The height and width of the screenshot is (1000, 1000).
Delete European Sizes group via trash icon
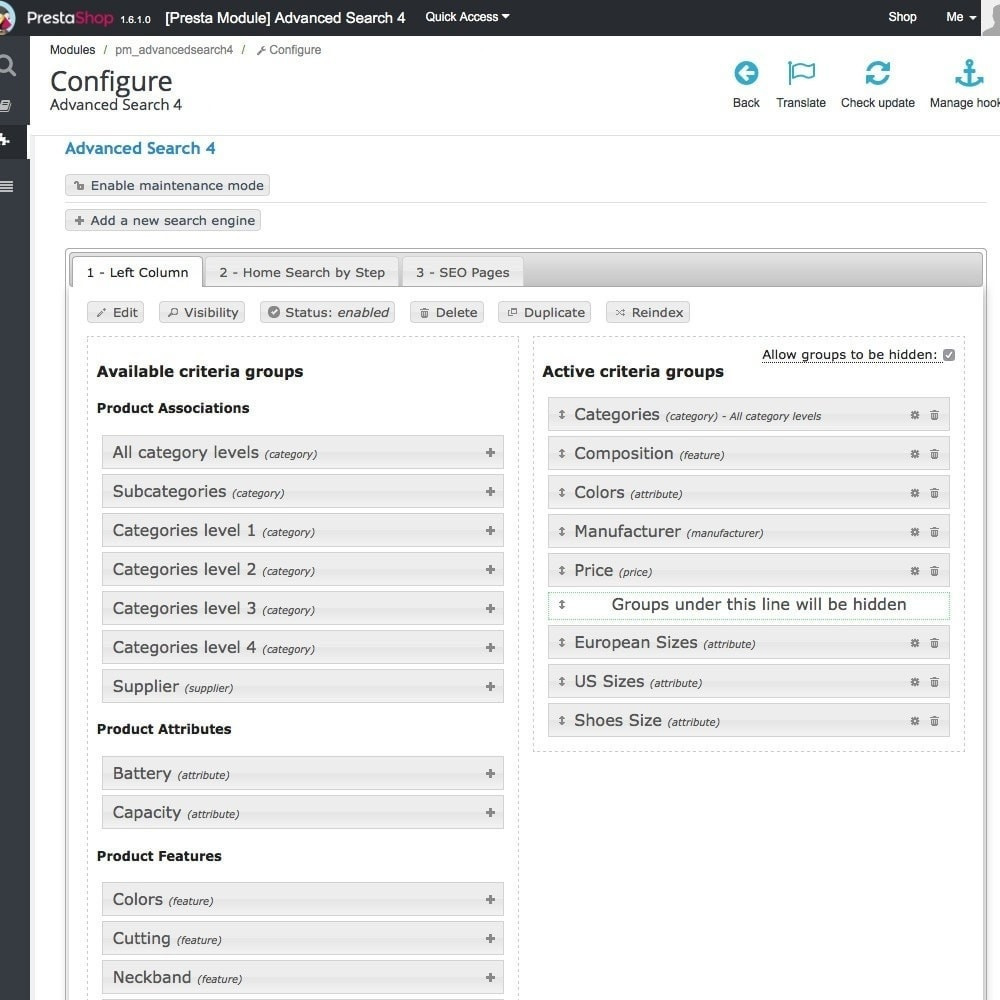tap(934, 642)
